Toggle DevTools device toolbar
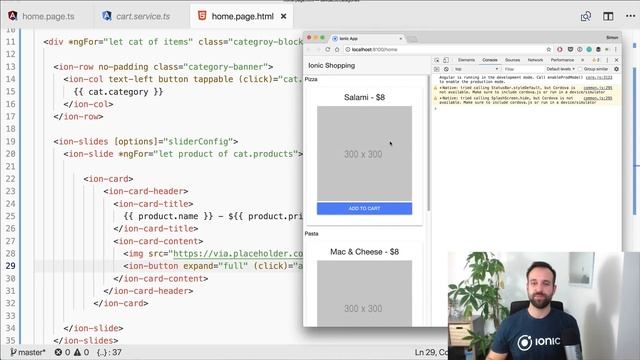640x360 pixels. tap(446, 60)
